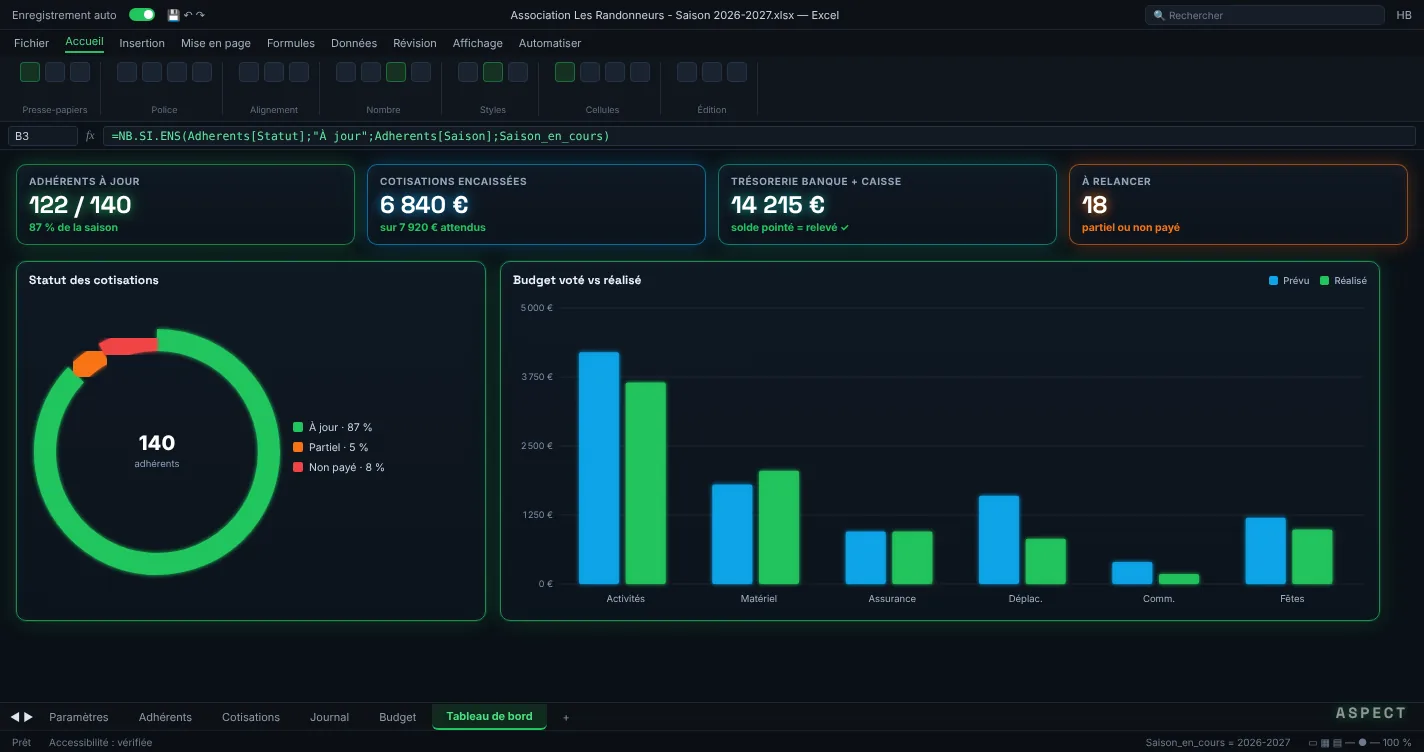Zoom out using the minus icon

tap(1349, 743)
